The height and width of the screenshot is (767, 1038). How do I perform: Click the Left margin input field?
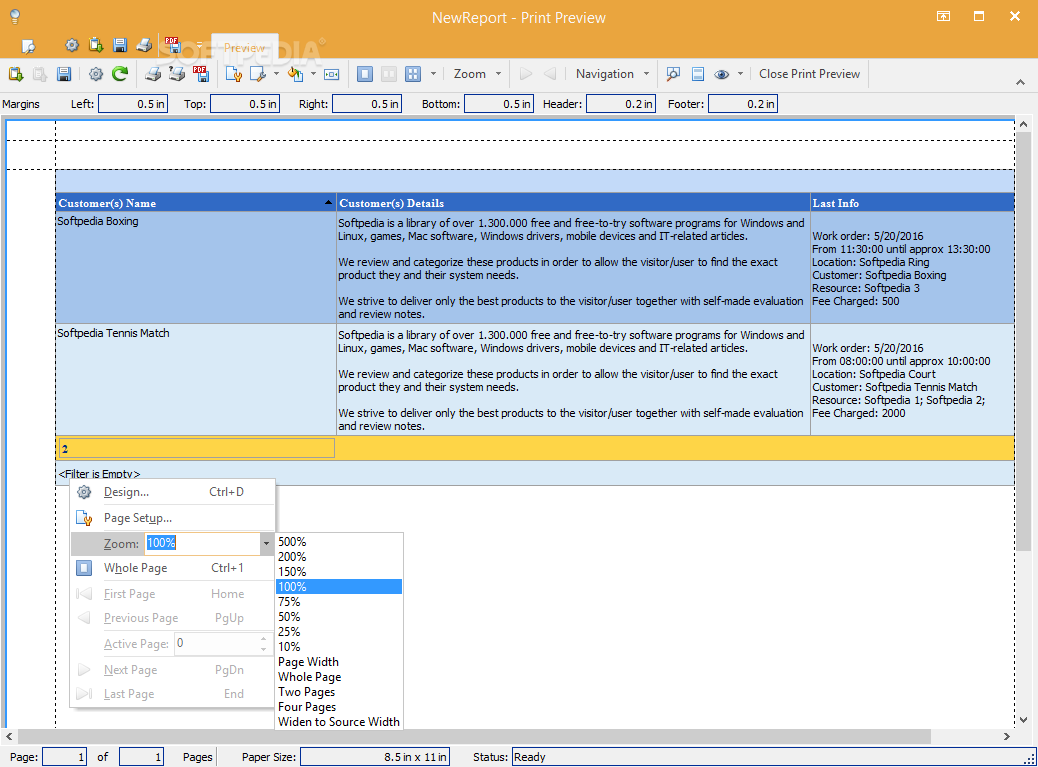(x=133, y=104)
